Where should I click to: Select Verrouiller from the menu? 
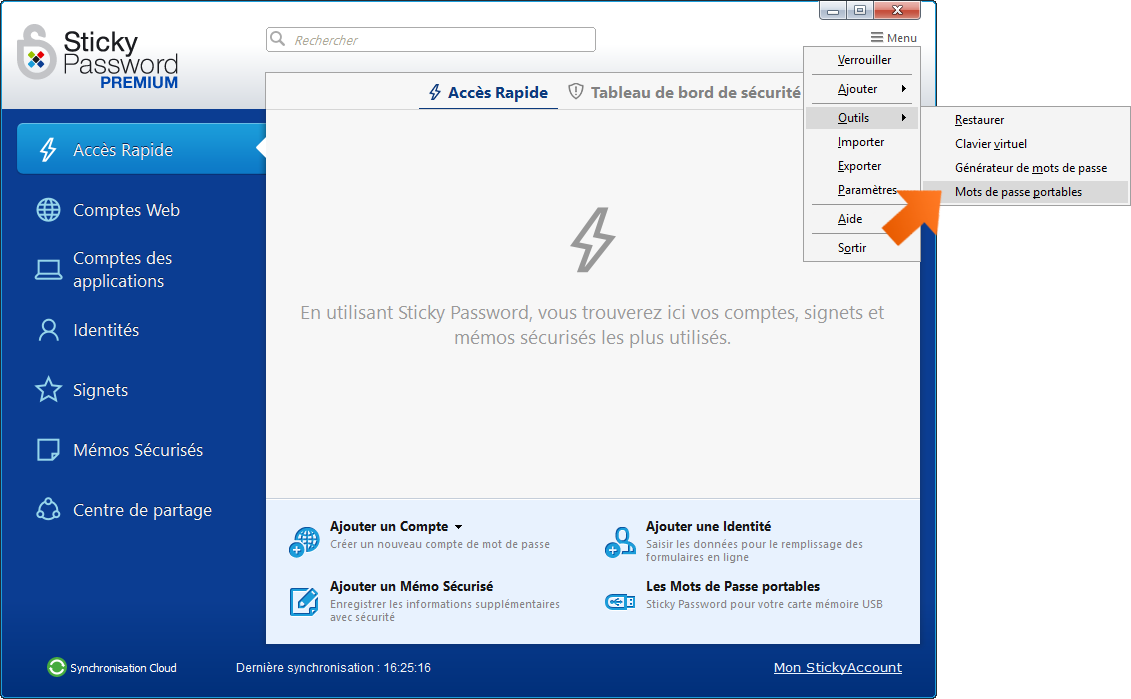pyautogui.click(x=862, y=60)
